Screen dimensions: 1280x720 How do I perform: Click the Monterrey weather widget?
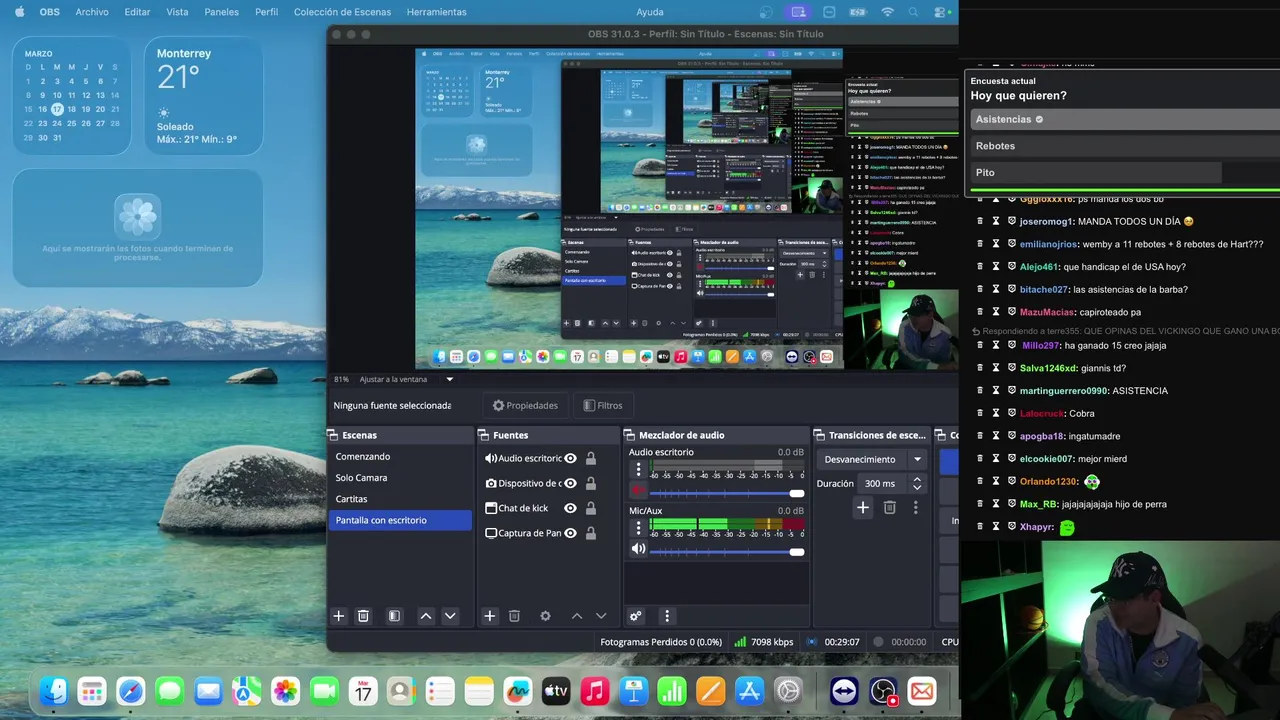204,96
